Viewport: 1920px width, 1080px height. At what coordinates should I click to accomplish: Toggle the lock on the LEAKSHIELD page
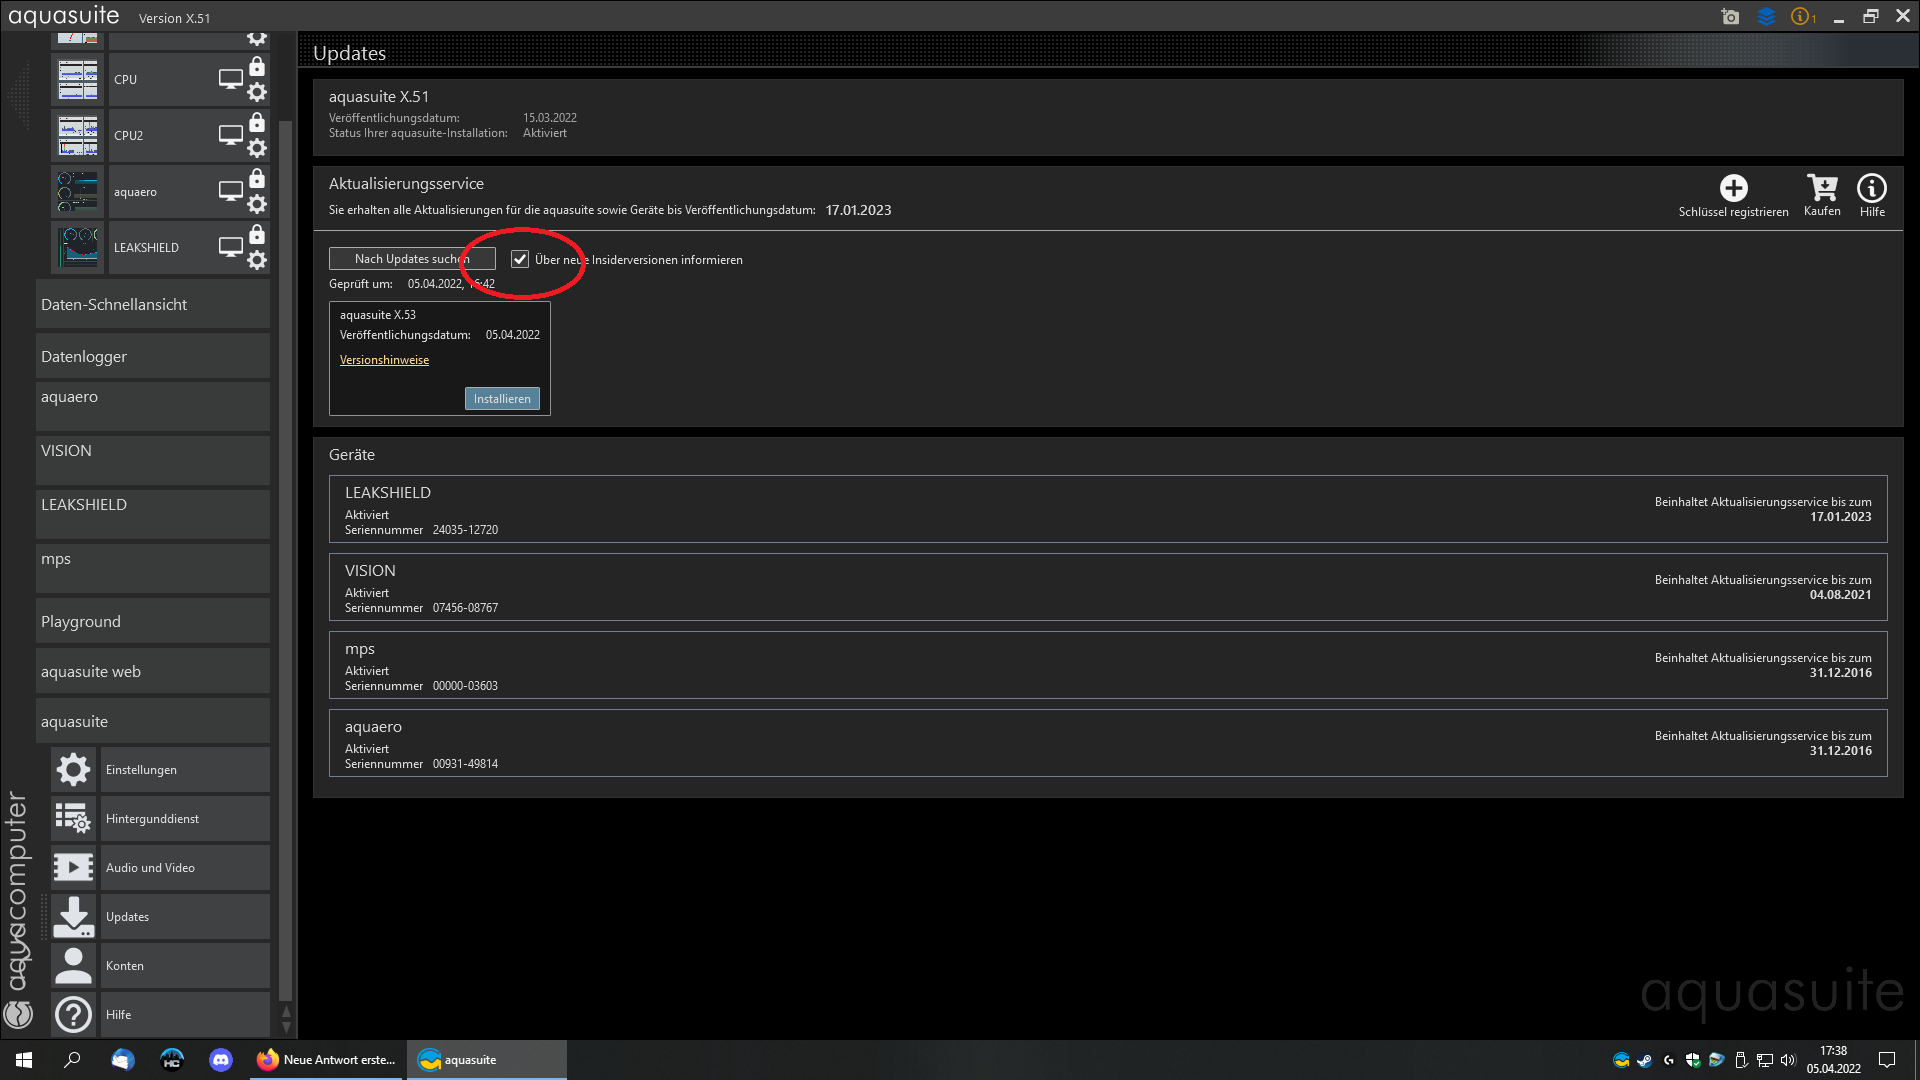point(257,235)
